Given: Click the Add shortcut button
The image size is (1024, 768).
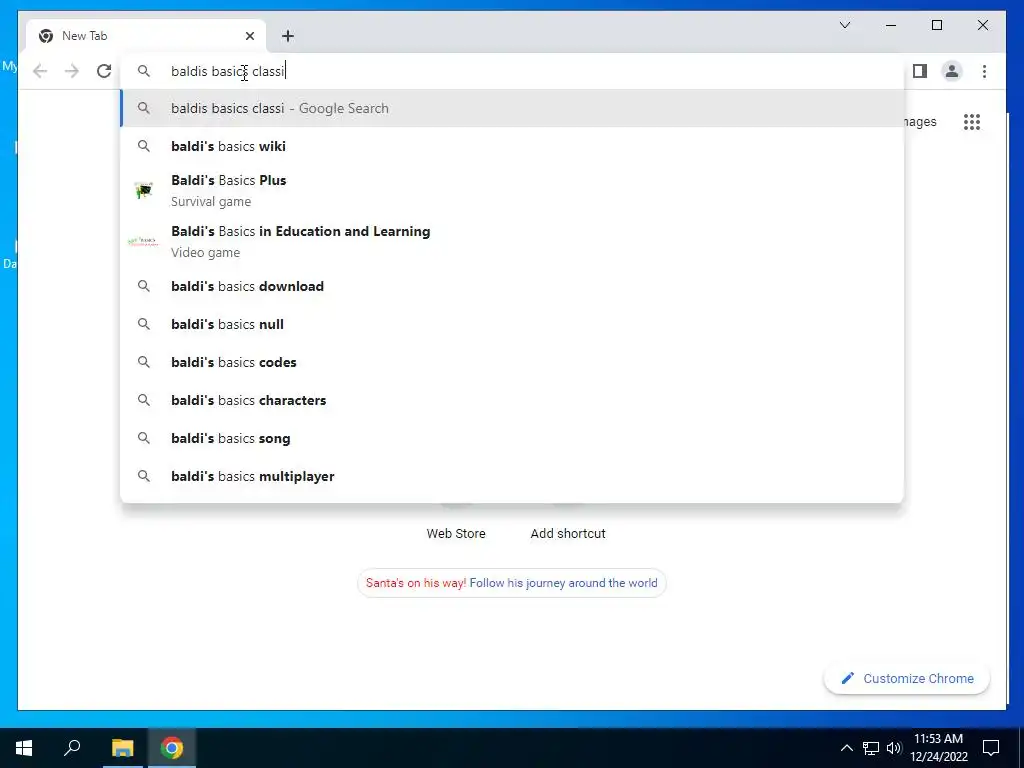Looking at the screenshot, I should (568, 534).
